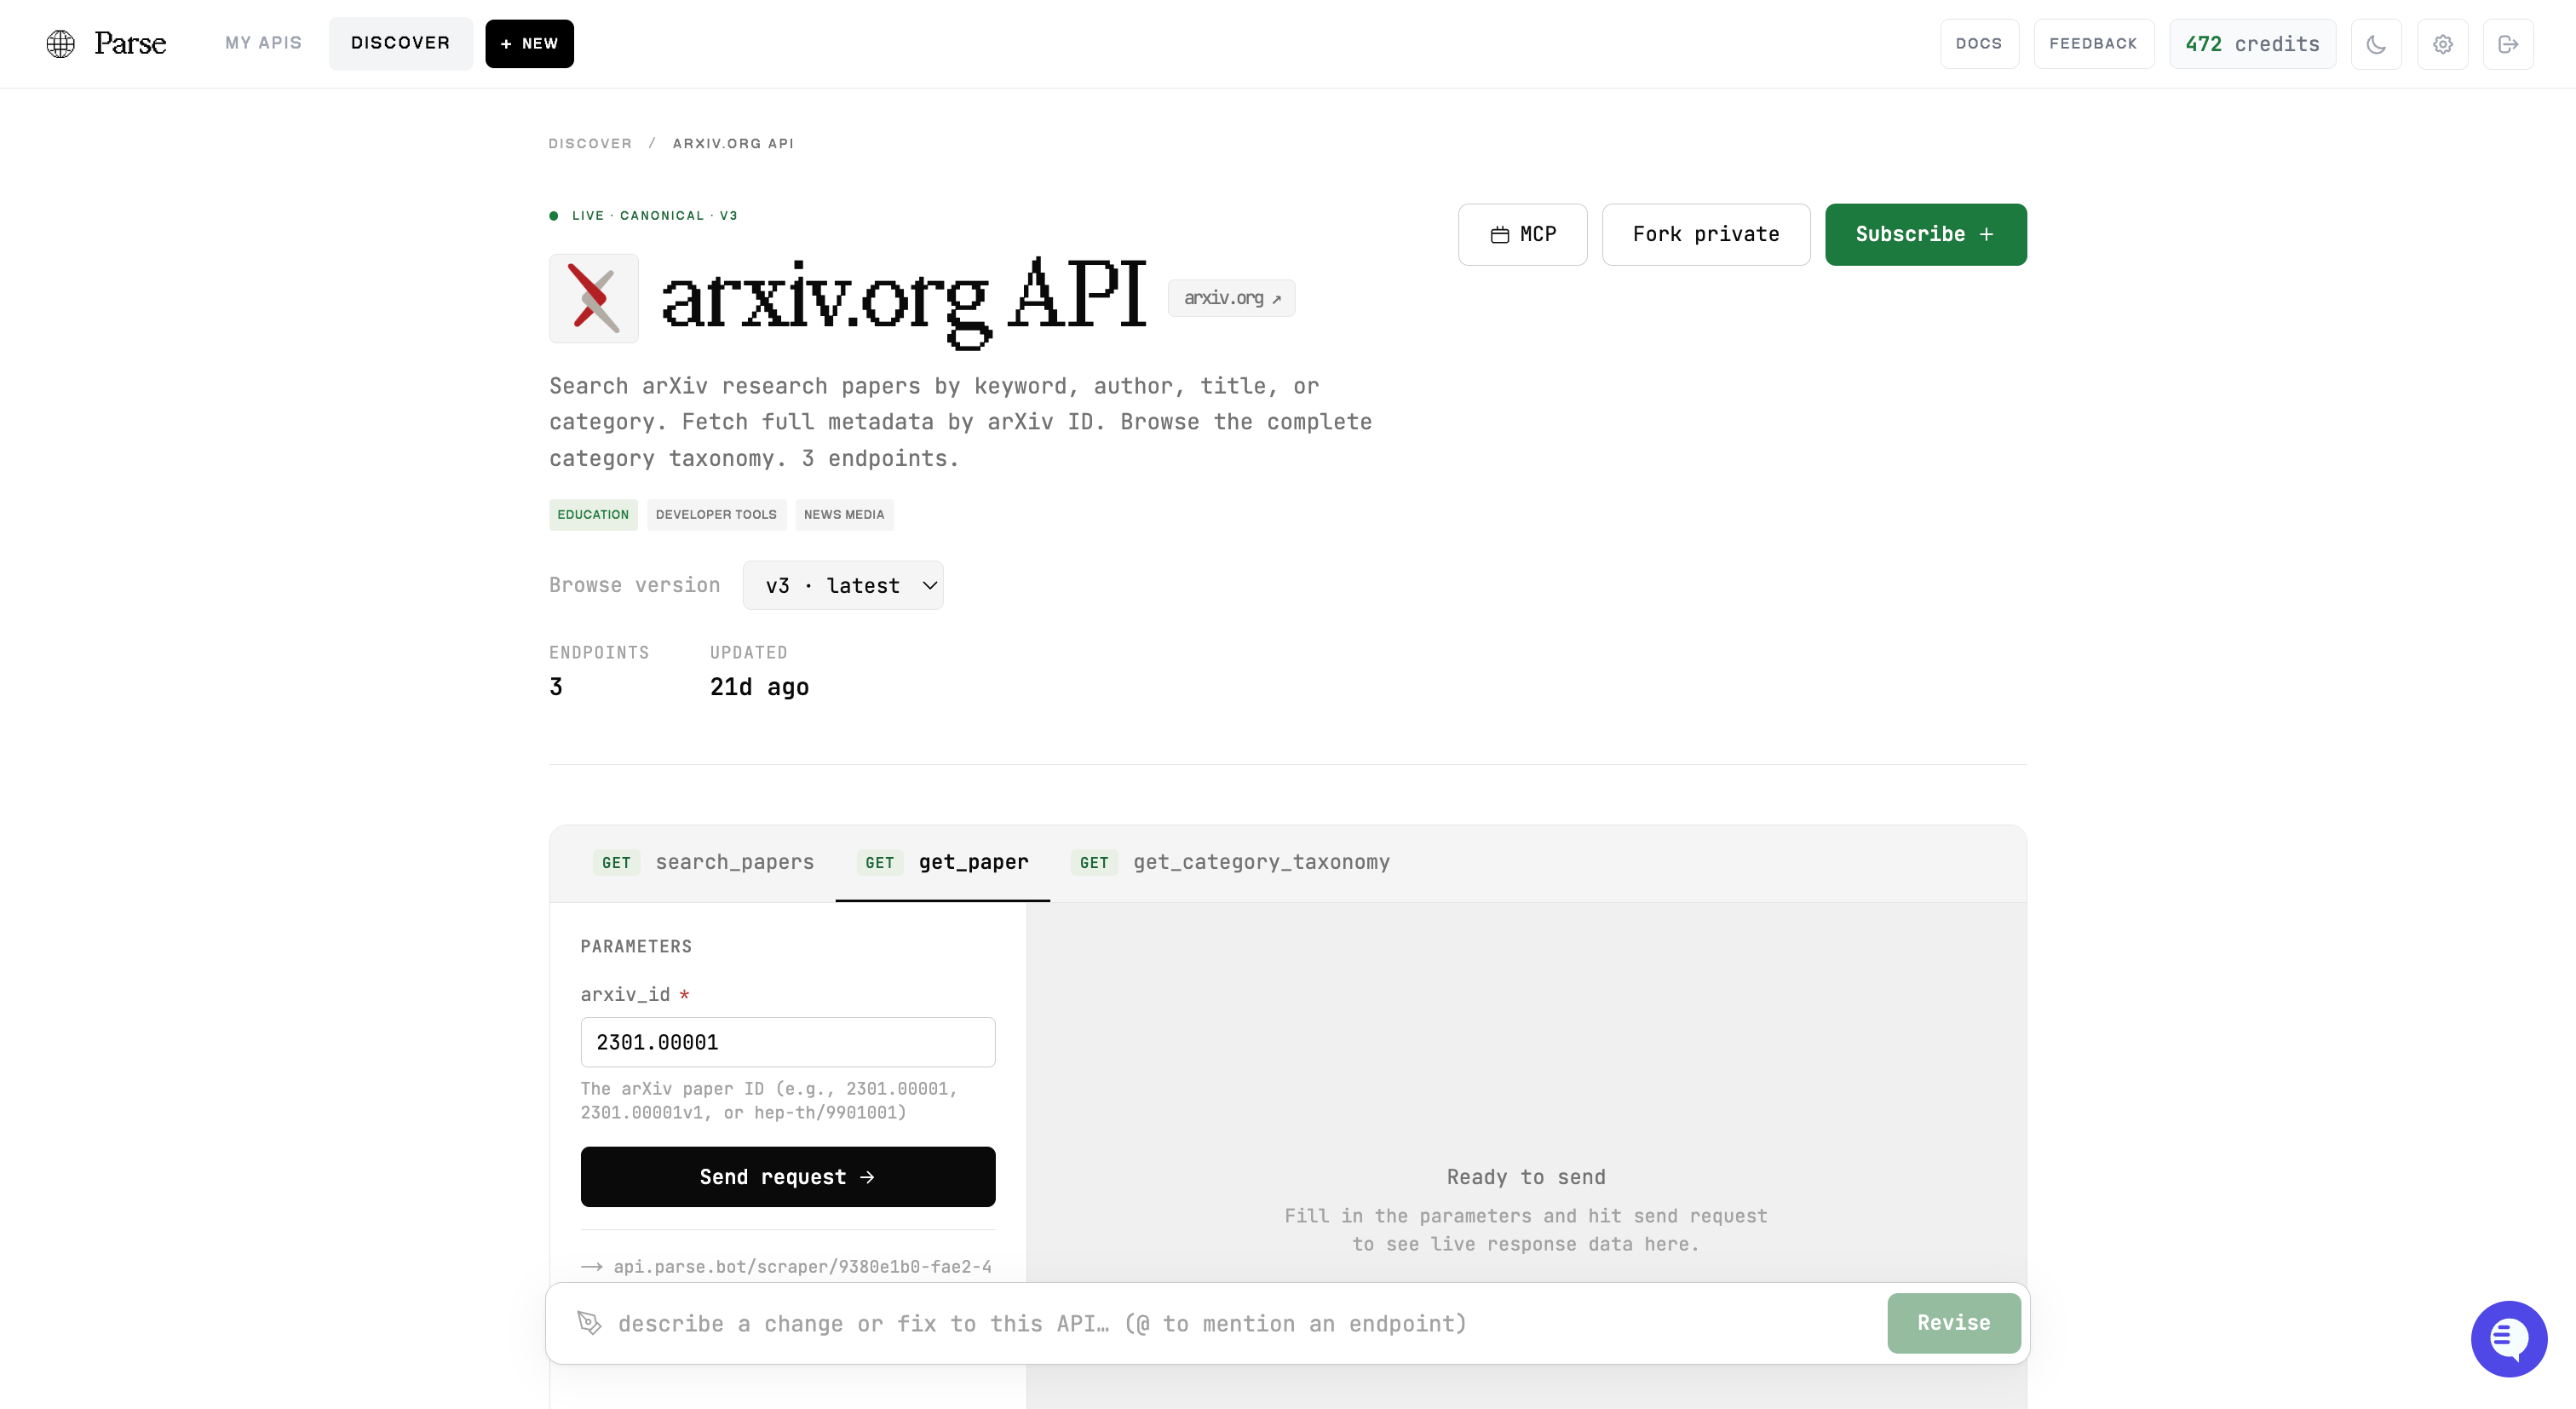This screenshot has width=2576, height=1409.
Task: Click the NEWS MEDIA tag
Action: click(844, 514)
